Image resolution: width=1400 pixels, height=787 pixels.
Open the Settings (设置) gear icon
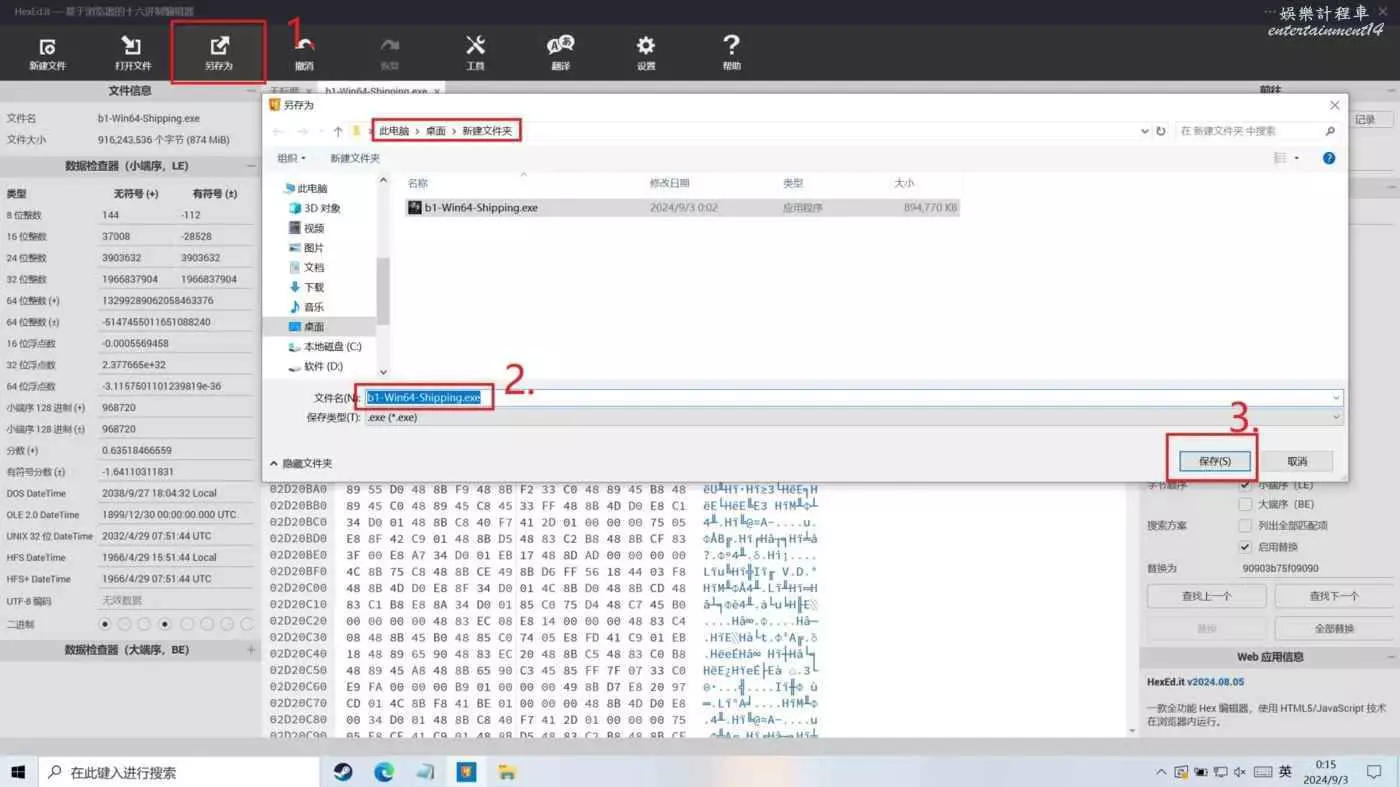[646, 53]
